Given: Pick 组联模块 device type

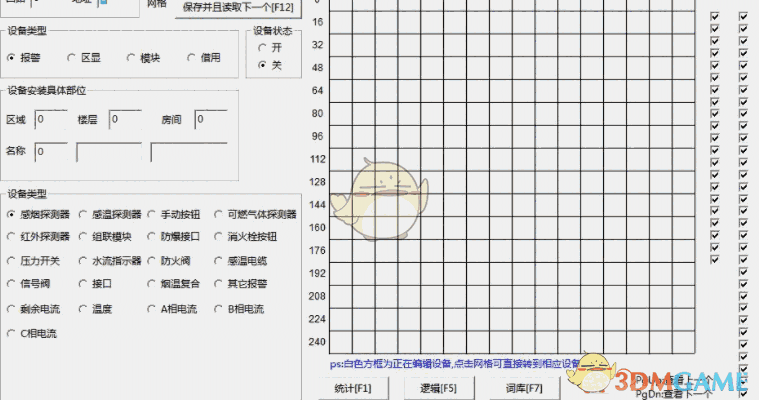Looking at the screenshot, I should point(105,236).
